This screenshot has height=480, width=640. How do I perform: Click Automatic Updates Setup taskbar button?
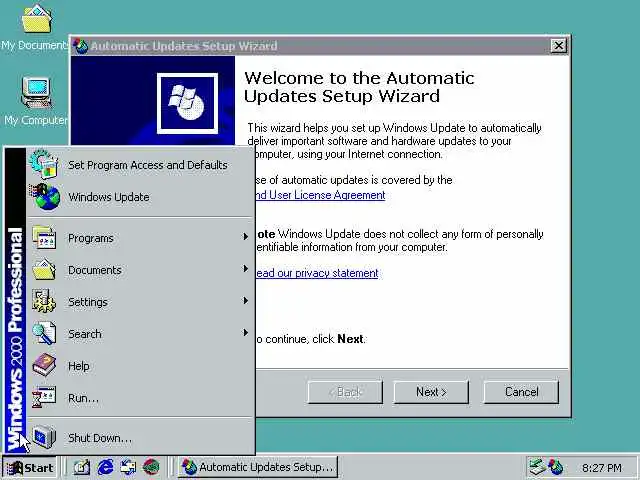click(258, 467)
